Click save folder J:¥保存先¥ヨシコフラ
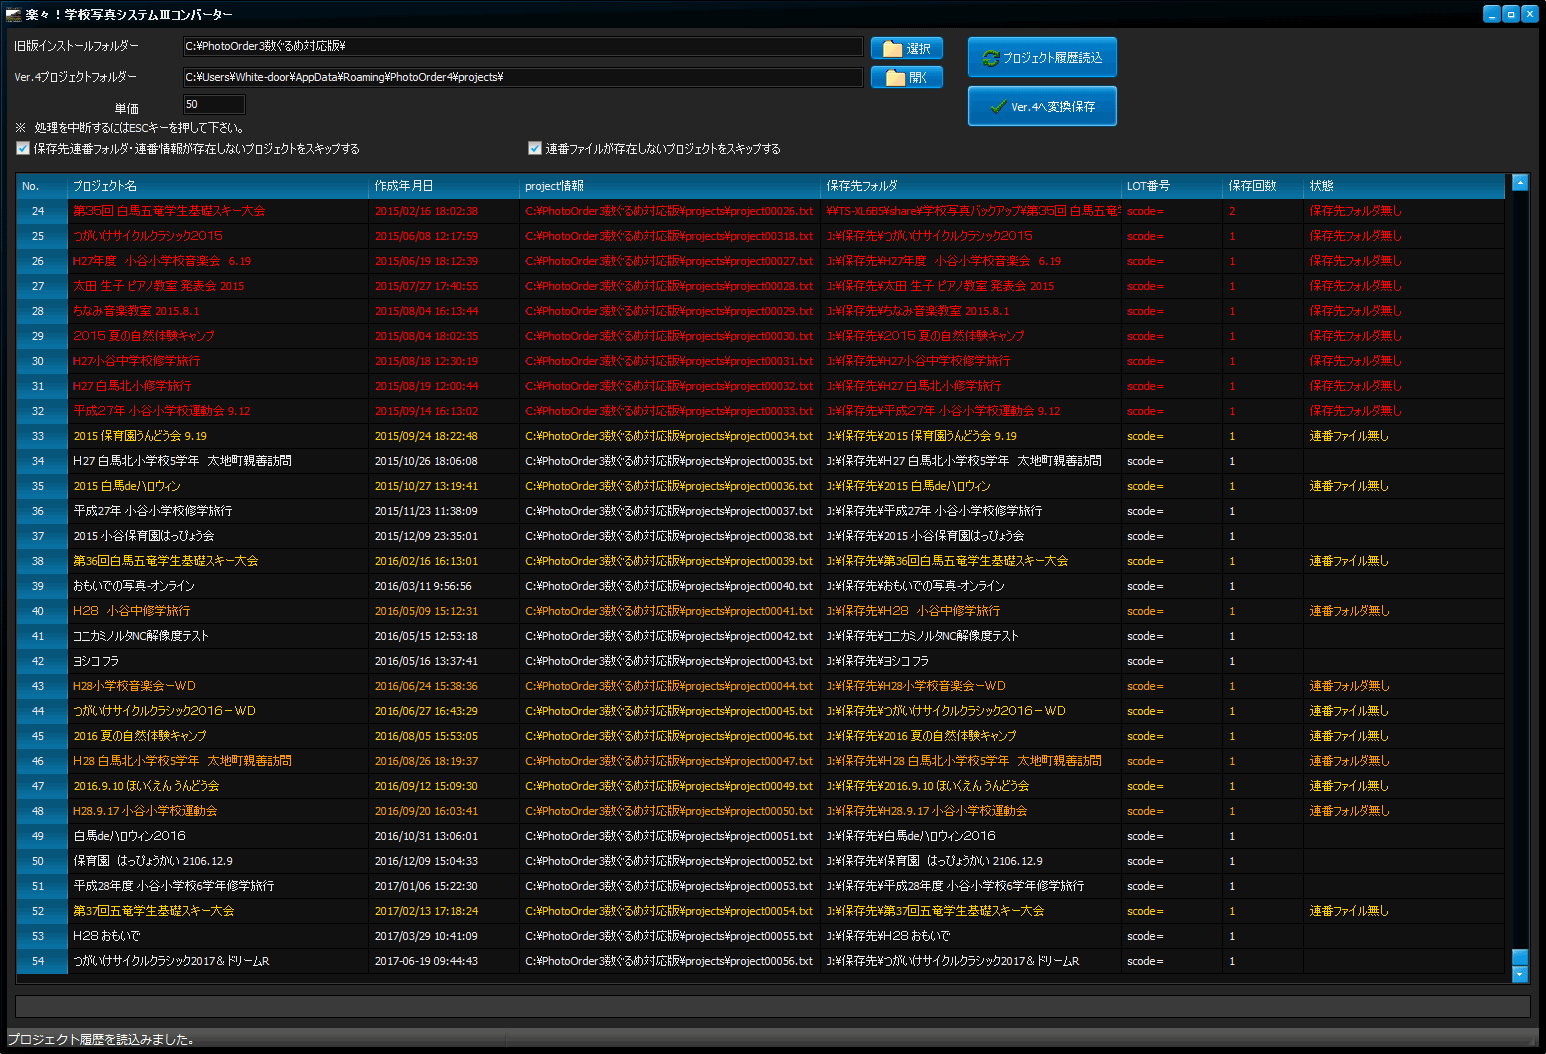1546x1054 pixels. (x=877, y=661)
